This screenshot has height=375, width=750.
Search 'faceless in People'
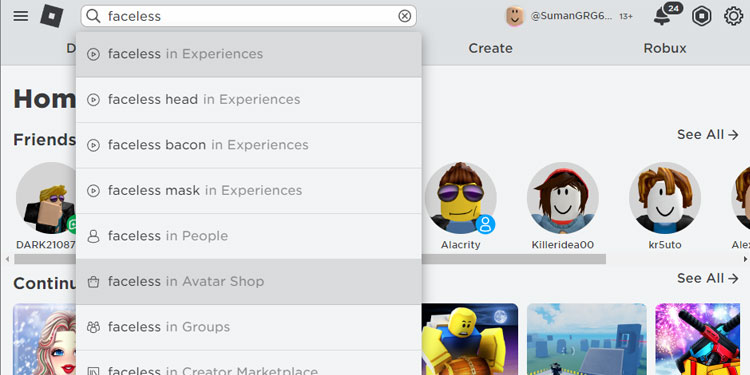coord(249,236)
